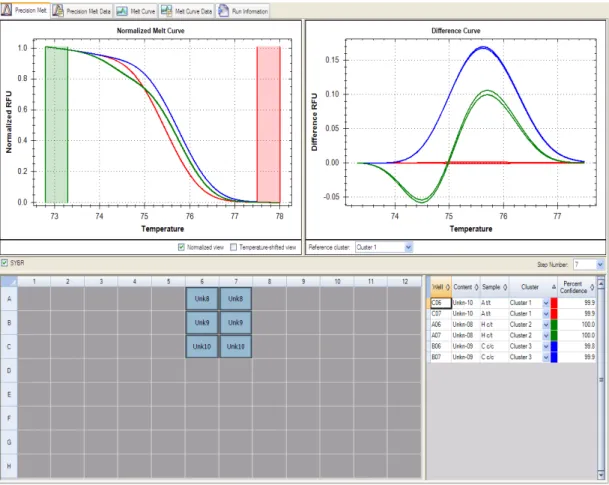Select plate column header 12

[404, 282]
